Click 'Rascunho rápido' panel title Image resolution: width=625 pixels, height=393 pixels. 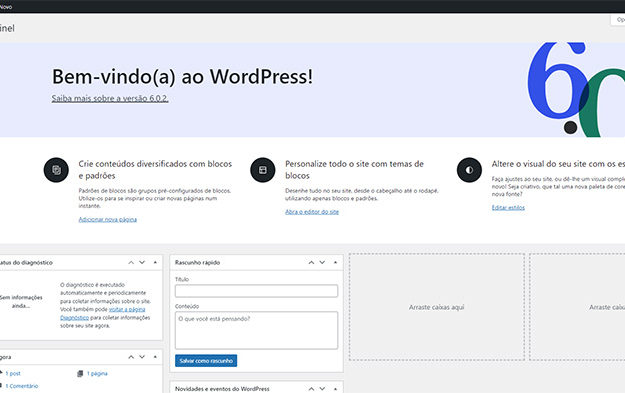click(197, 262)
